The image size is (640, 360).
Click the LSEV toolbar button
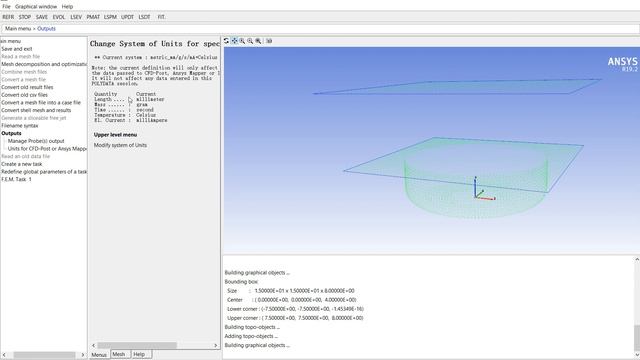coord(76,17)
